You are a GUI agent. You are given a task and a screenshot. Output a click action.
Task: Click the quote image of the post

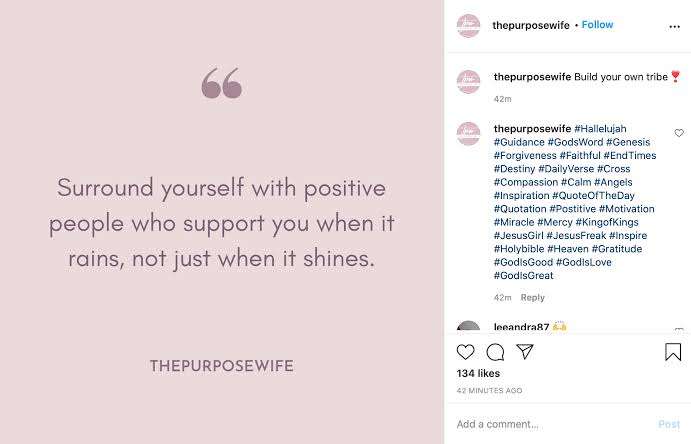[x=222, y=222]
